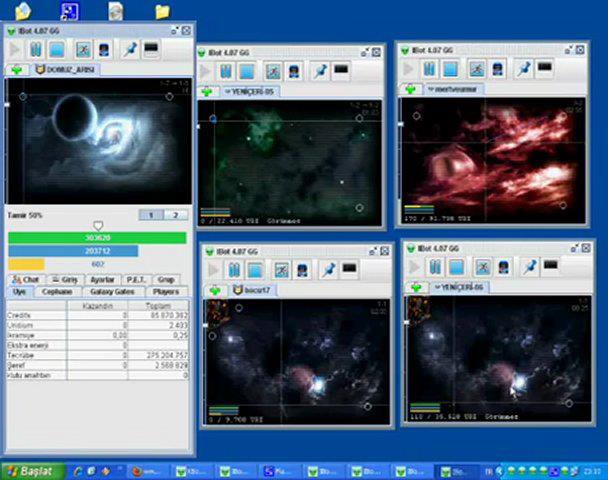
Task: Click the pushpin icon in the YENİÇERİ-06 window
Action: click(x=529, y=267)
